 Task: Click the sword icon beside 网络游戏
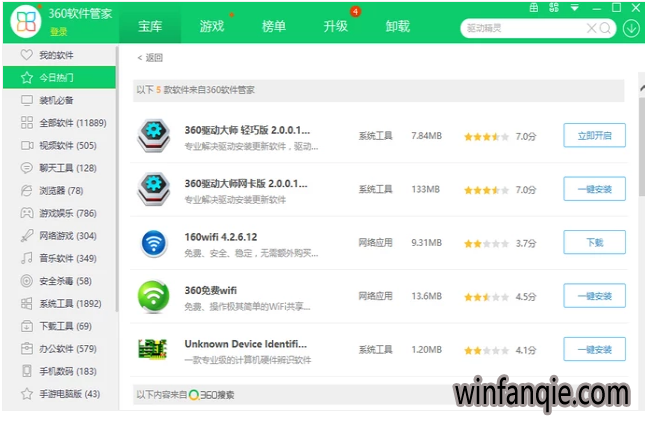(x=27, y=236)
